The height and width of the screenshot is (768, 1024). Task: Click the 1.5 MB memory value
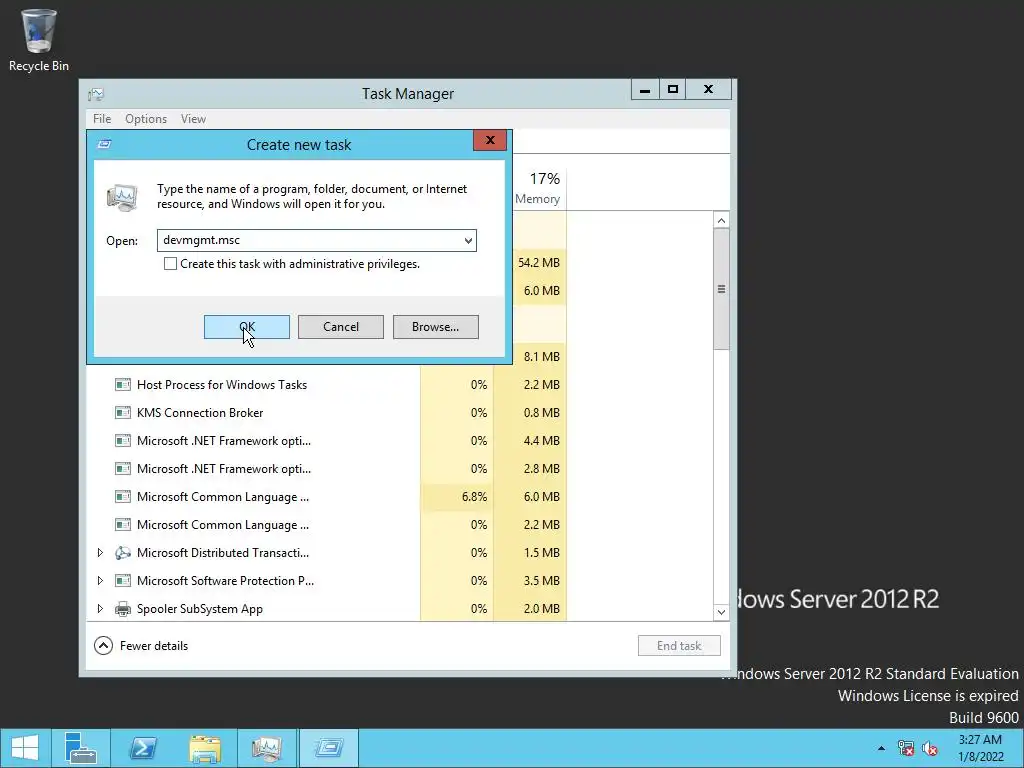[x=541, y=553]
